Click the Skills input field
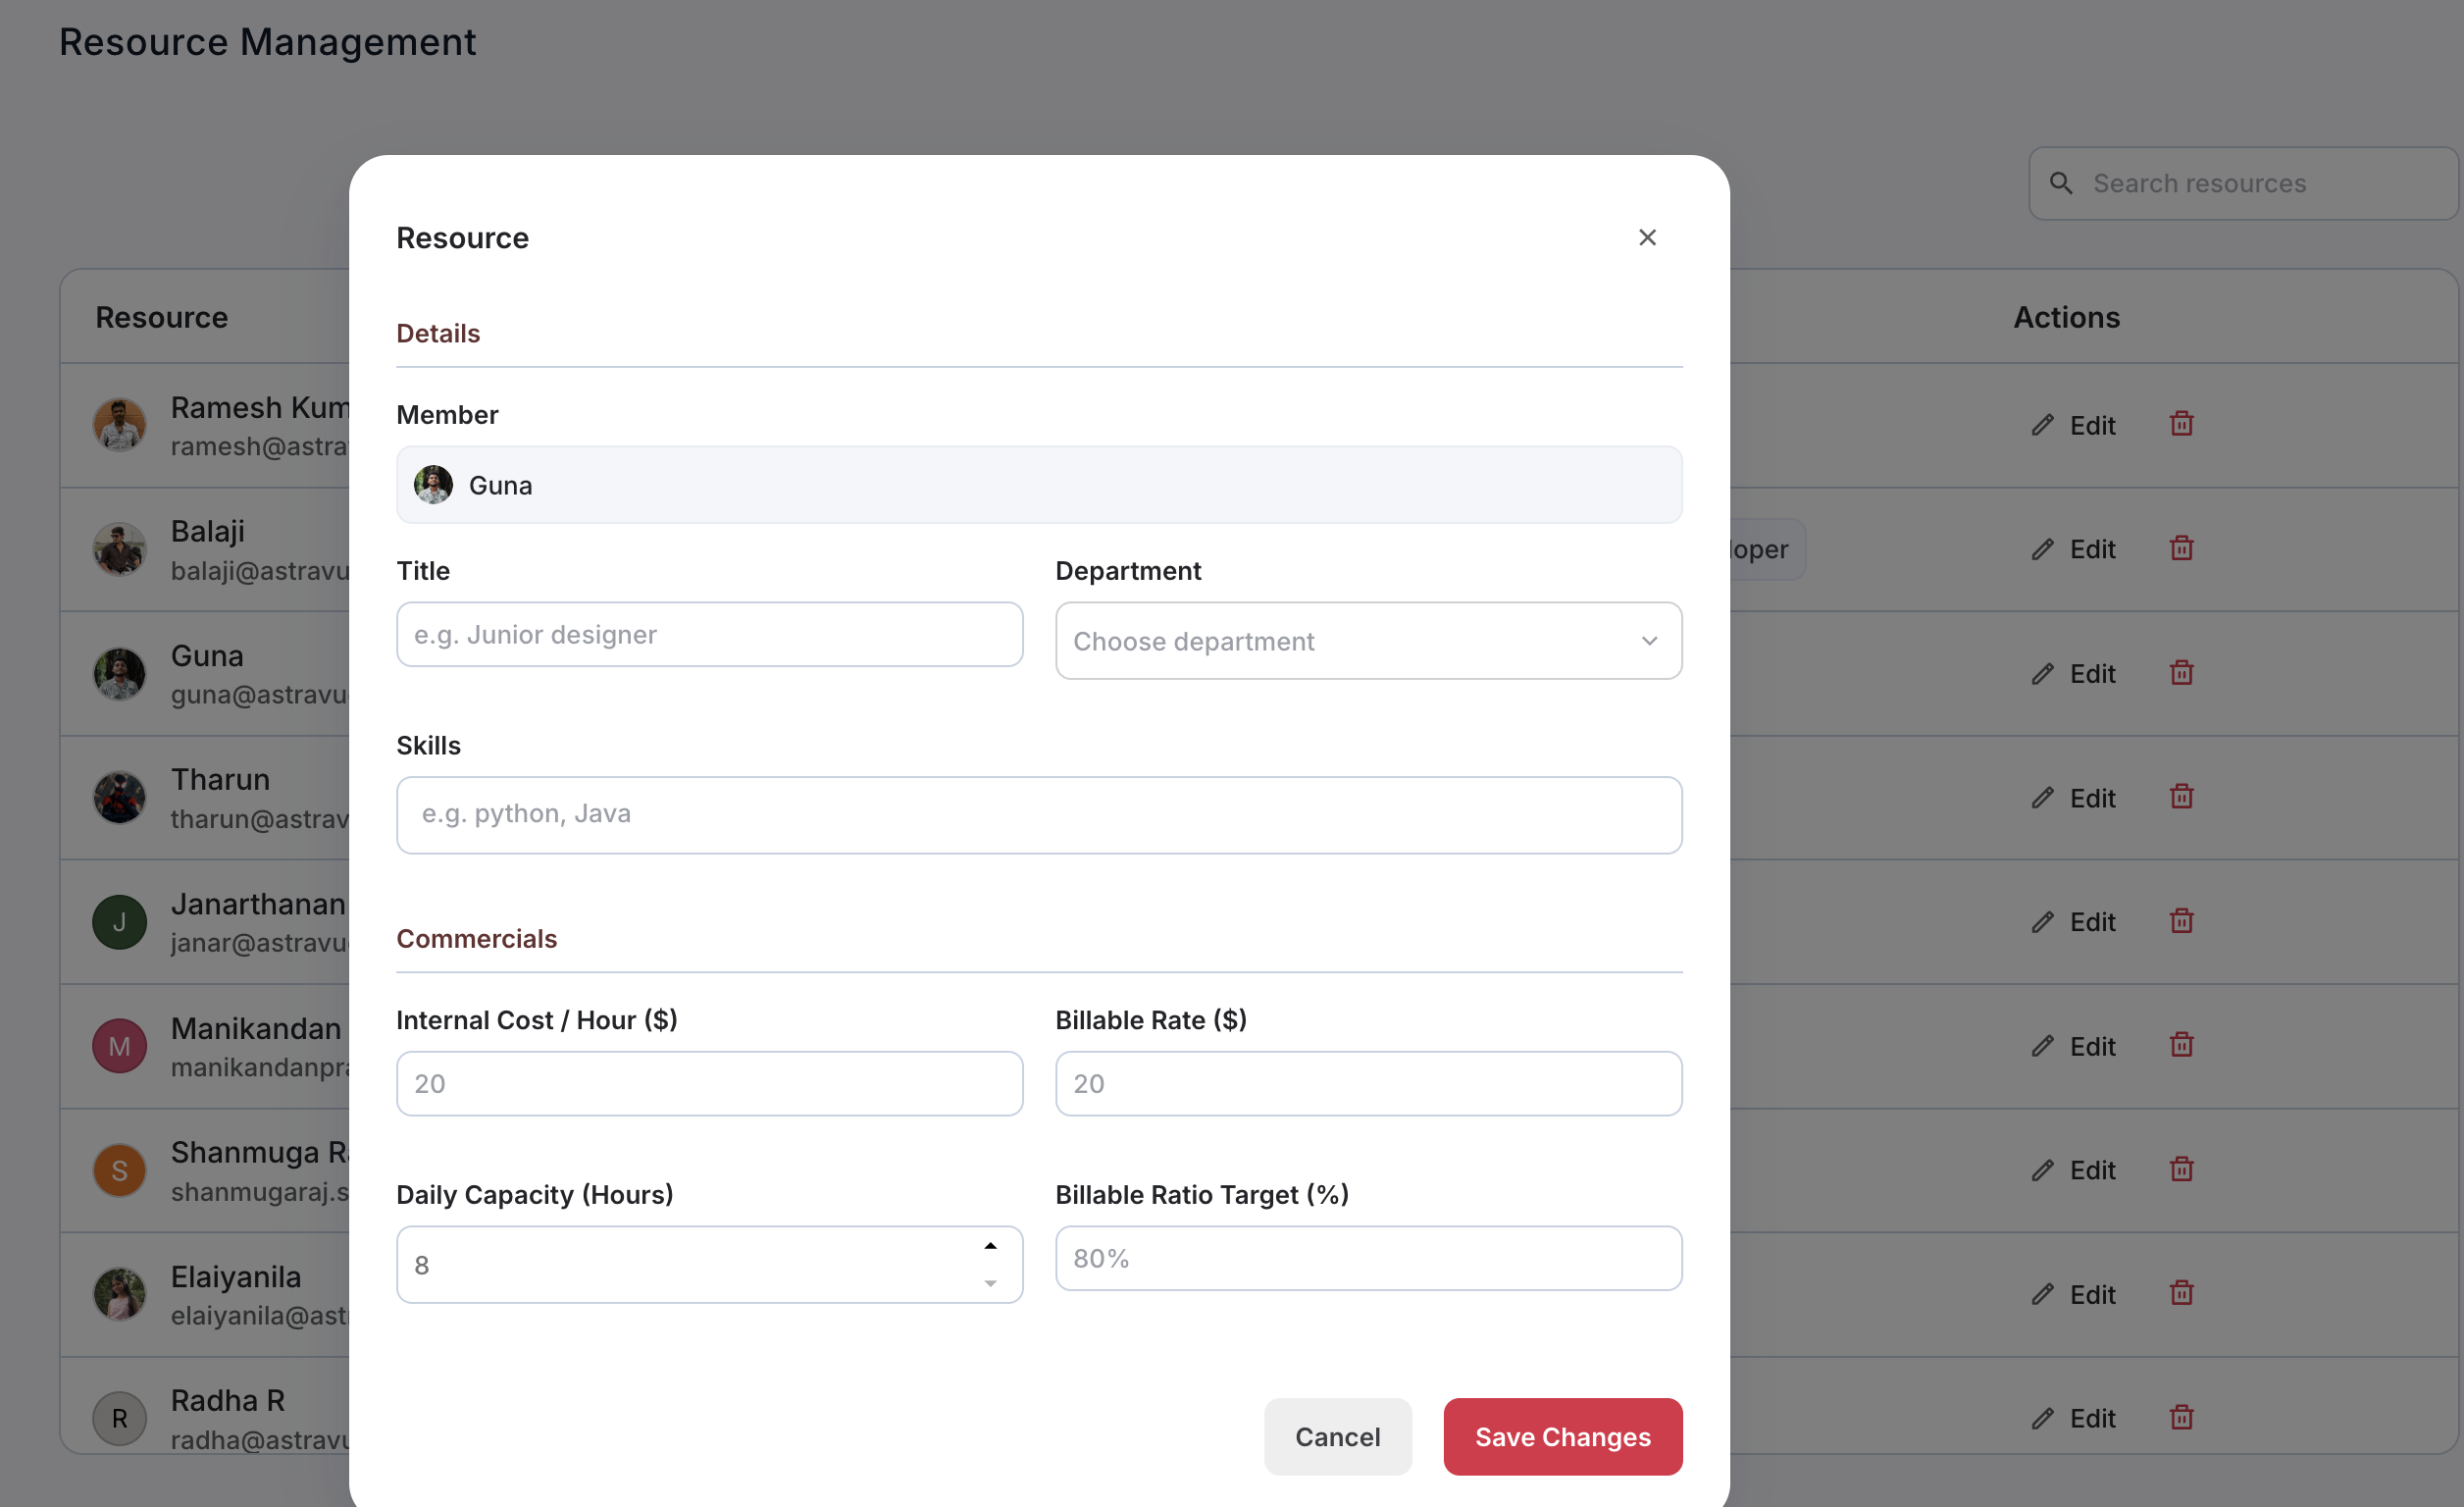2464x1507 pixels. (1039, 814)
